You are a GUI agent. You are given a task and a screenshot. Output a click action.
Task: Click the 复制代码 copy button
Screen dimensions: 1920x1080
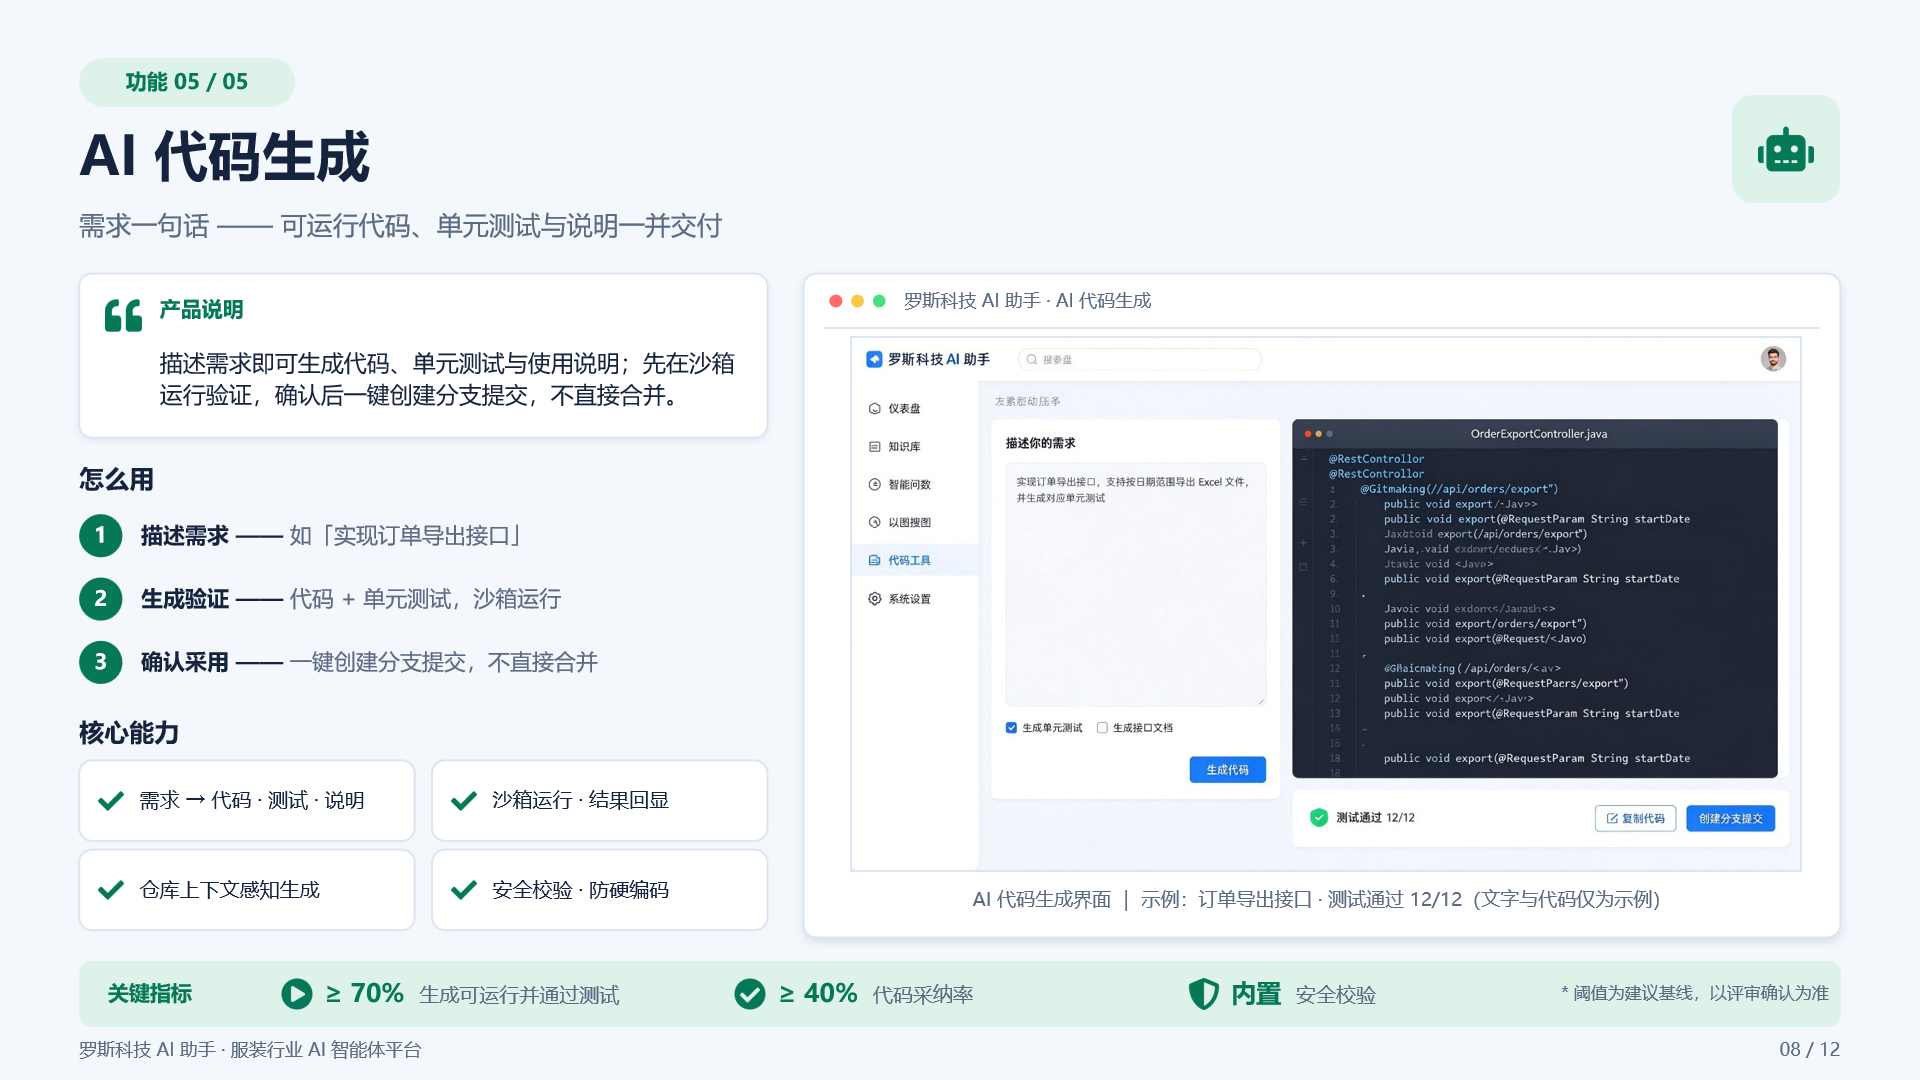click(1635, 818)
